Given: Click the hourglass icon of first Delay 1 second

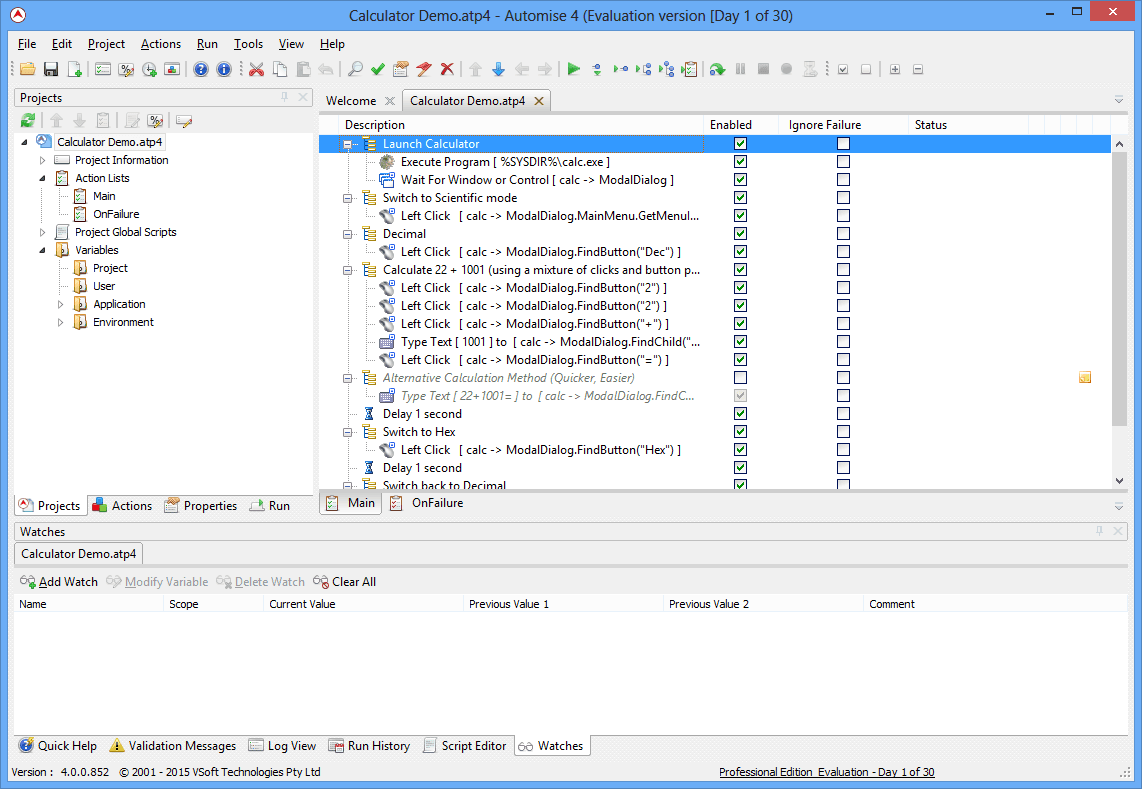Looking at the screenshot, I should [x=369, y=414].
